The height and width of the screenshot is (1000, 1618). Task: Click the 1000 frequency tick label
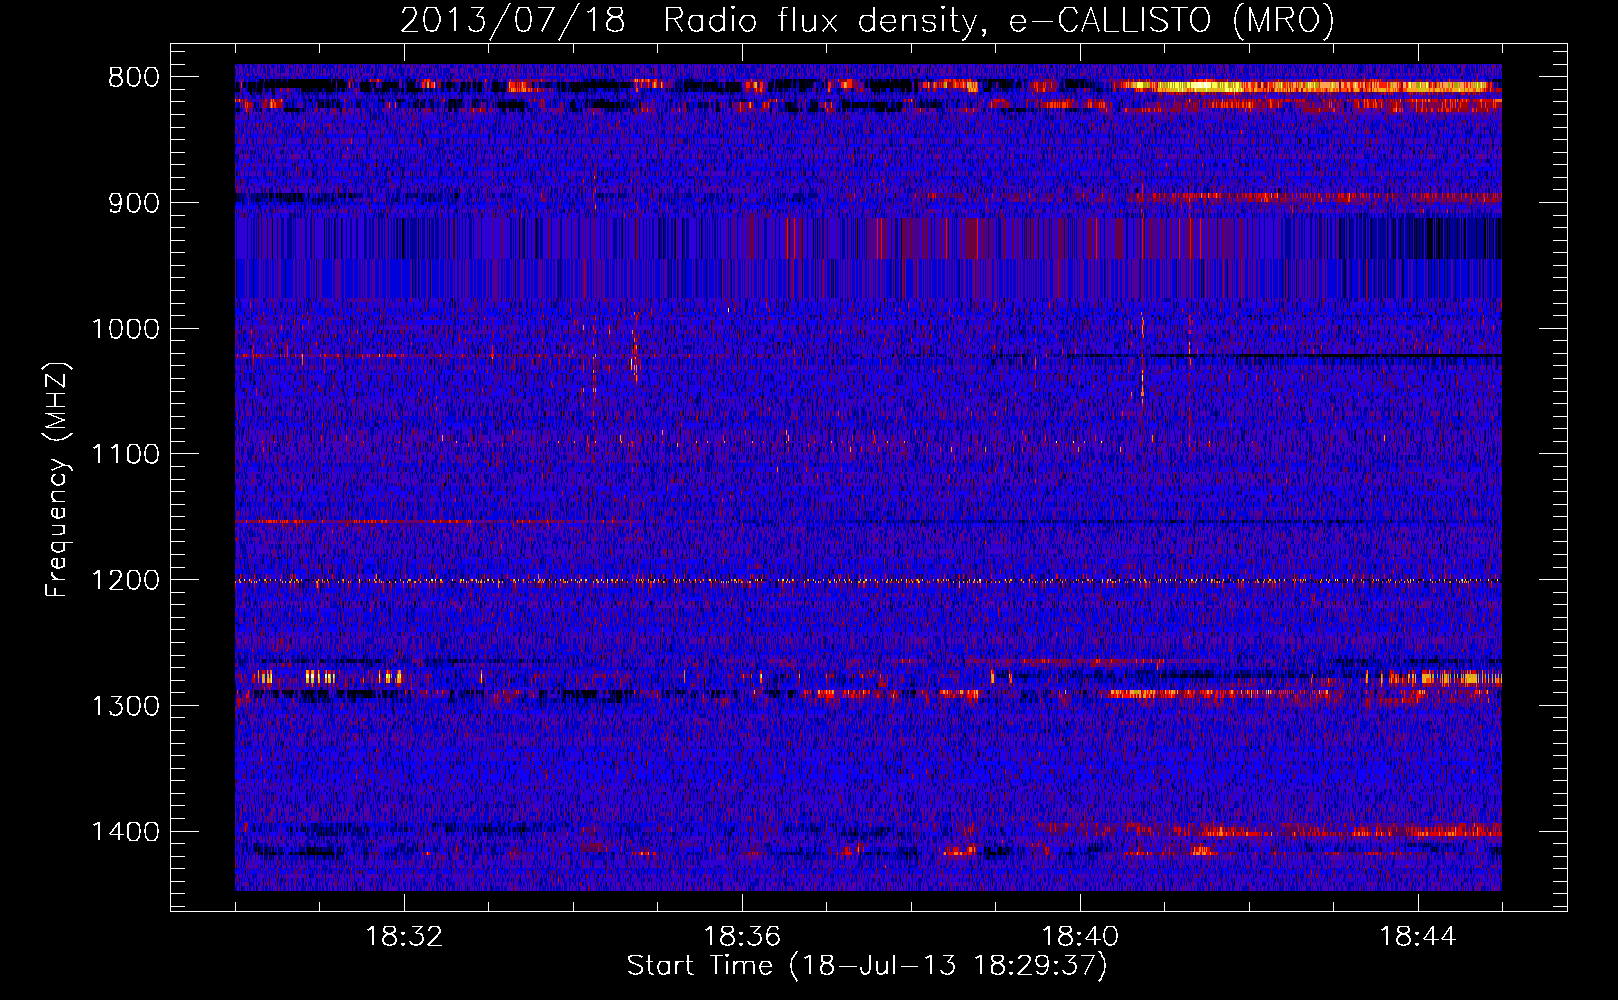pos(125,329)
